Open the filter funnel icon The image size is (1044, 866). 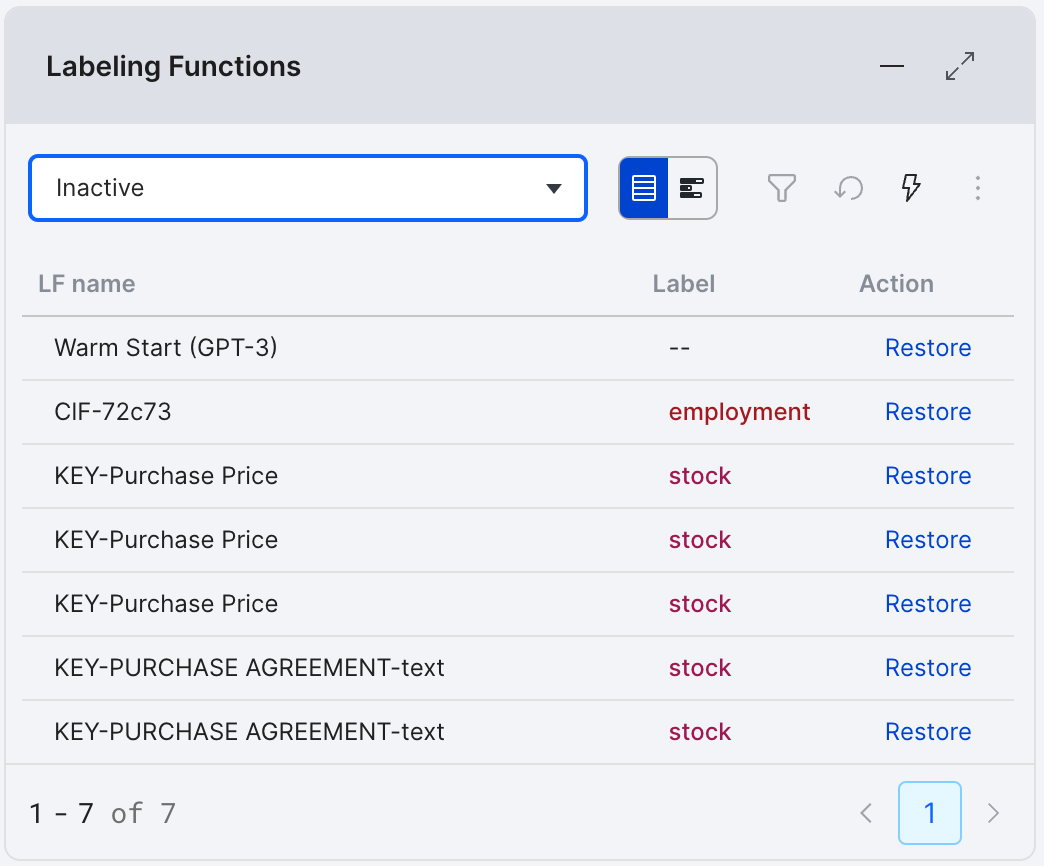tap(782, 188)
